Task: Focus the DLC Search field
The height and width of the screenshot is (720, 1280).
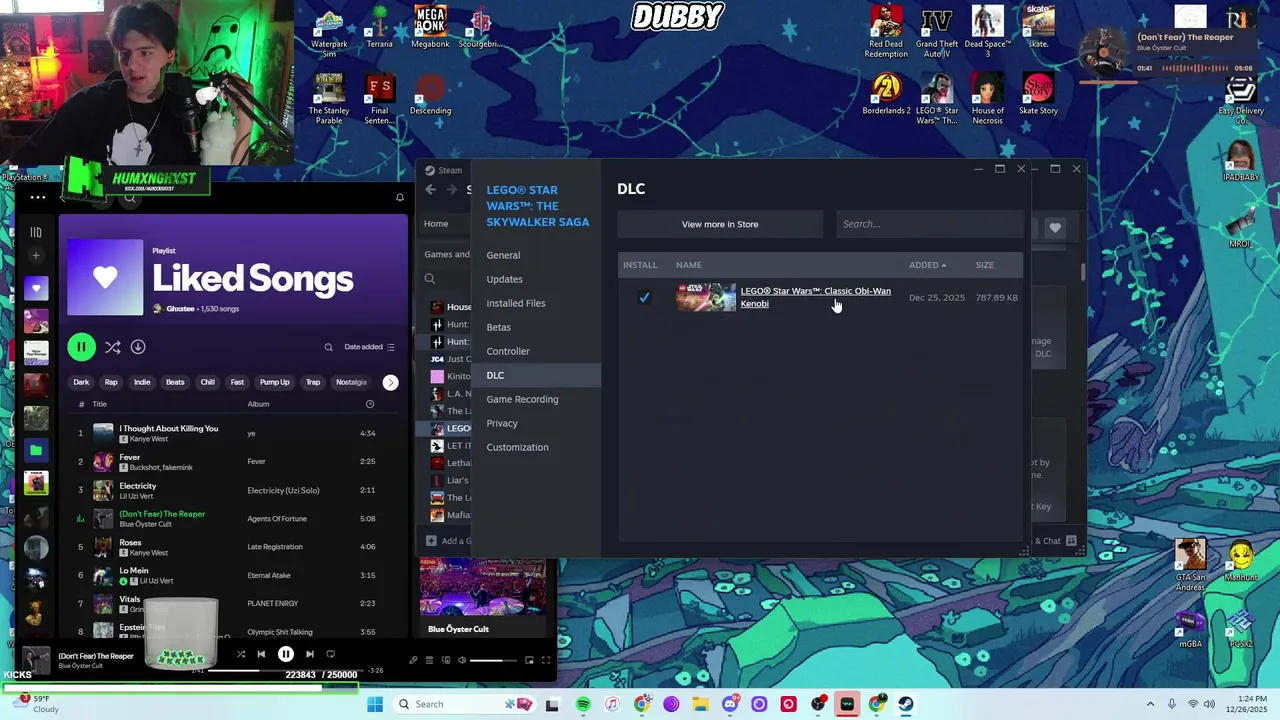Action: click(929, 224)
